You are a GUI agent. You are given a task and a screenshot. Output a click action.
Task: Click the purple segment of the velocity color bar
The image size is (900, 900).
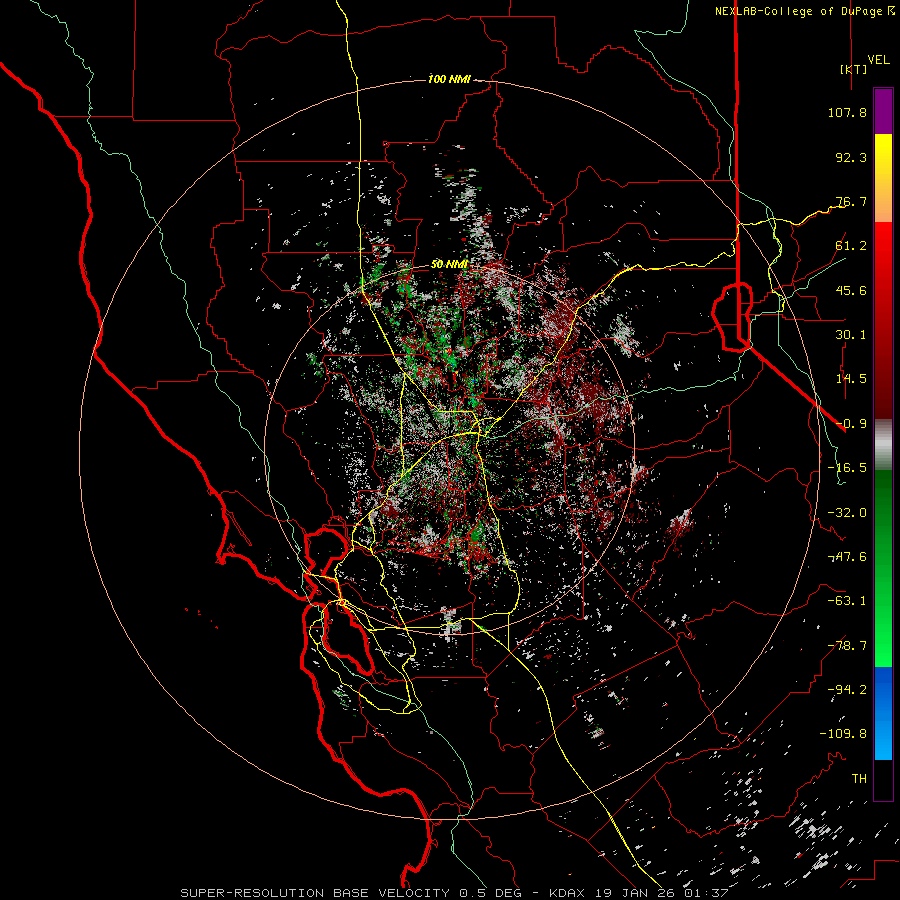click(x=883, y=111)
